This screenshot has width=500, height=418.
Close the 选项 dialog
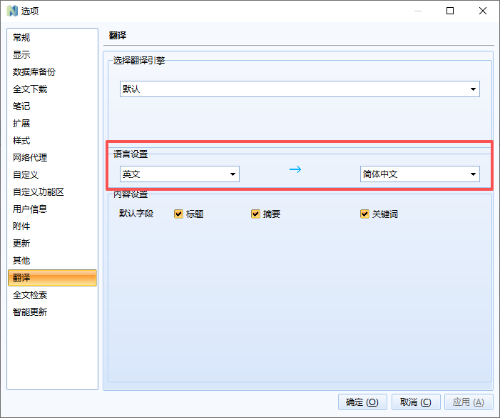pyautogui.click(x=483, y=11)
